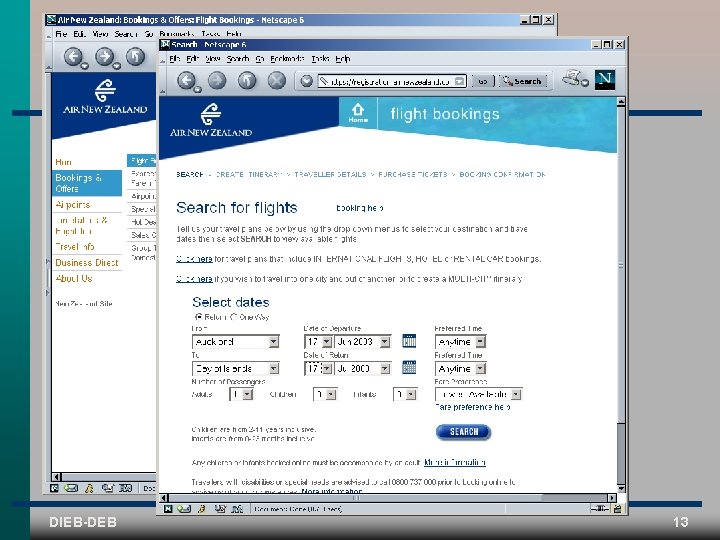Open calendar icon for Date of Return
The image size is (720, 540).
tap(409, 367)
